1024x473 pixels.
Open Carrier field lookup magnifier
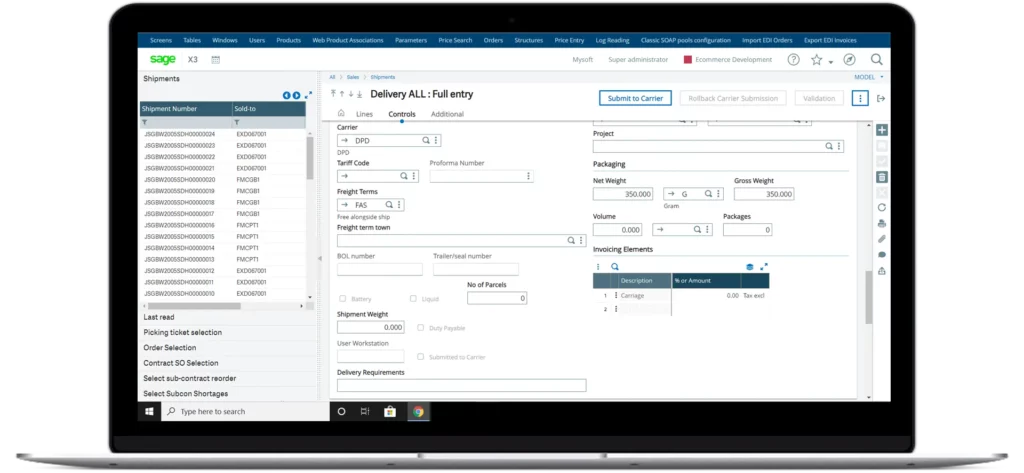426,140
